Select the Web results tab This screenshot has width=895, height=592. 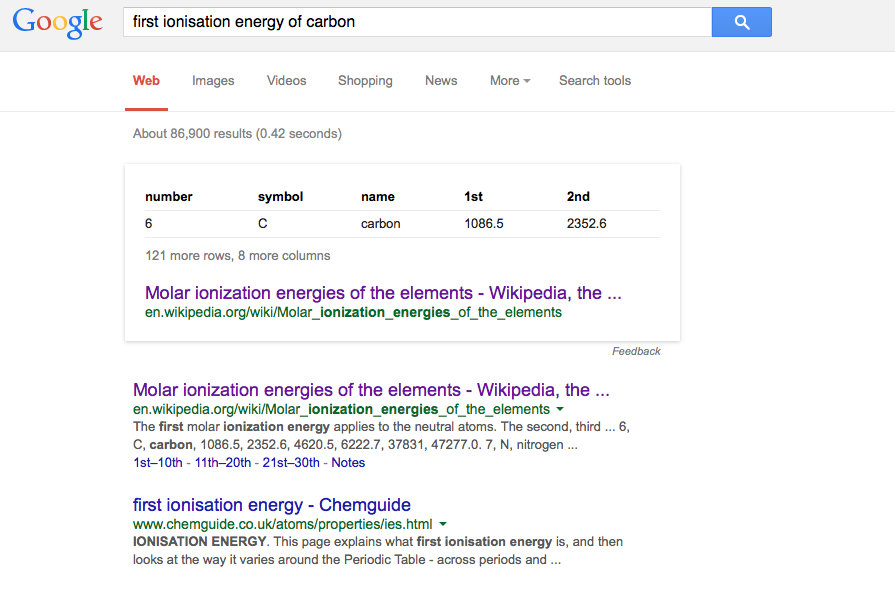click(146, 80)
